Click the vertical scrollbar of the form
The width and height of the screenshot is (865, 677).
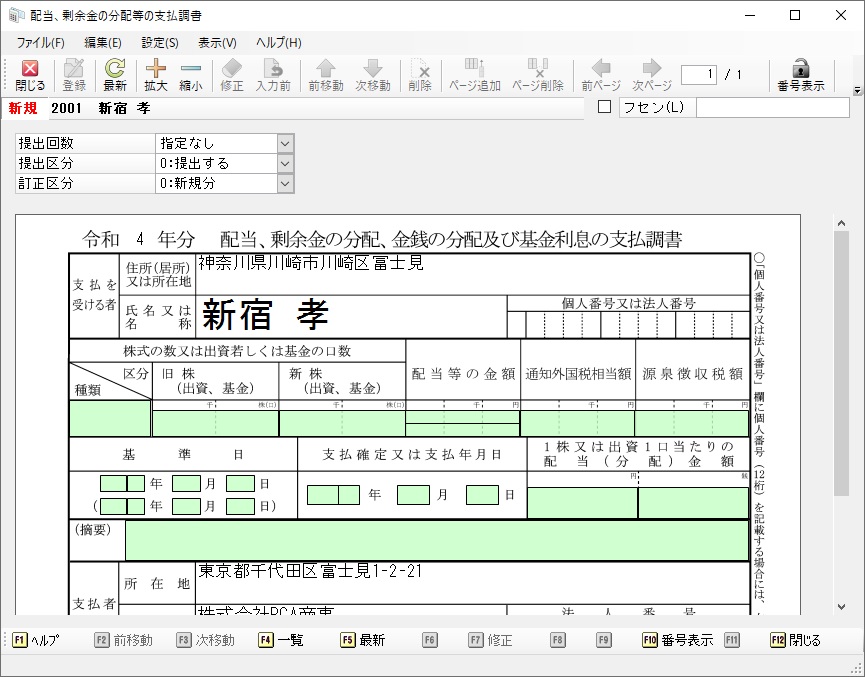[841, 400]
